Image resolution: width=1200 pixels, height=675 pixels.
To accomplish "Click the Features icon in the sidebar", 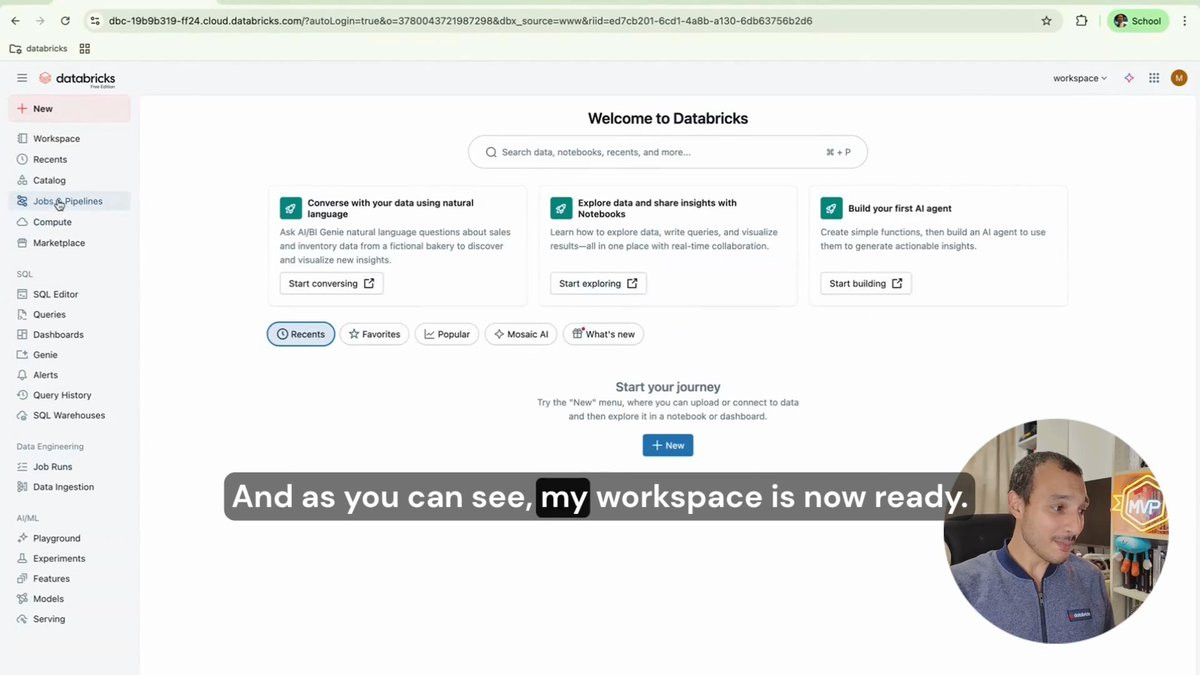I will [23, 578].
